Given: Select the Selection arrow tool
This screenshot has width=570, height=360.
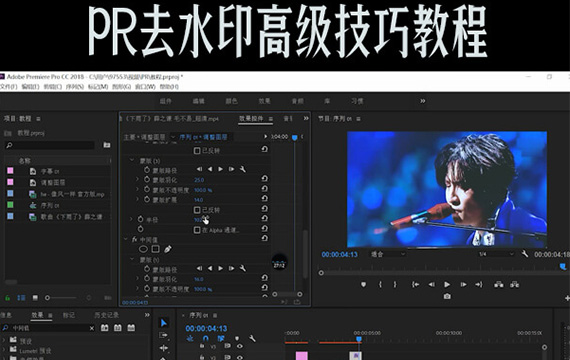Looking at the screenshot, I should (164, 323).
